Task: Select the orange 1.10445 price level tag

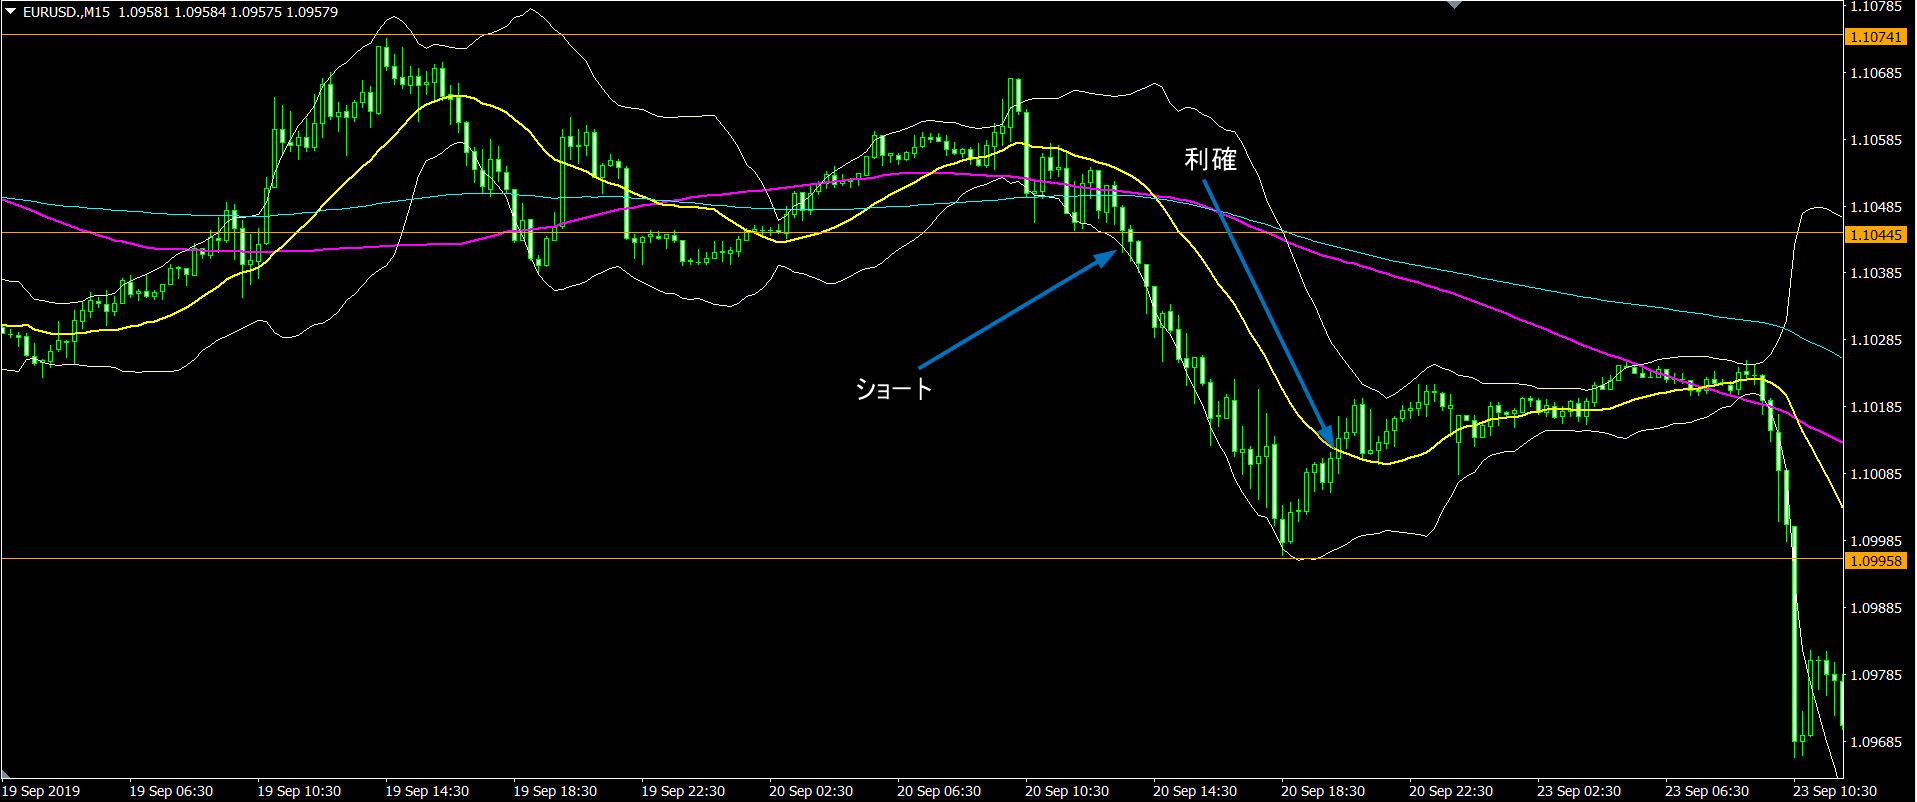Action: pos(1876,235)
